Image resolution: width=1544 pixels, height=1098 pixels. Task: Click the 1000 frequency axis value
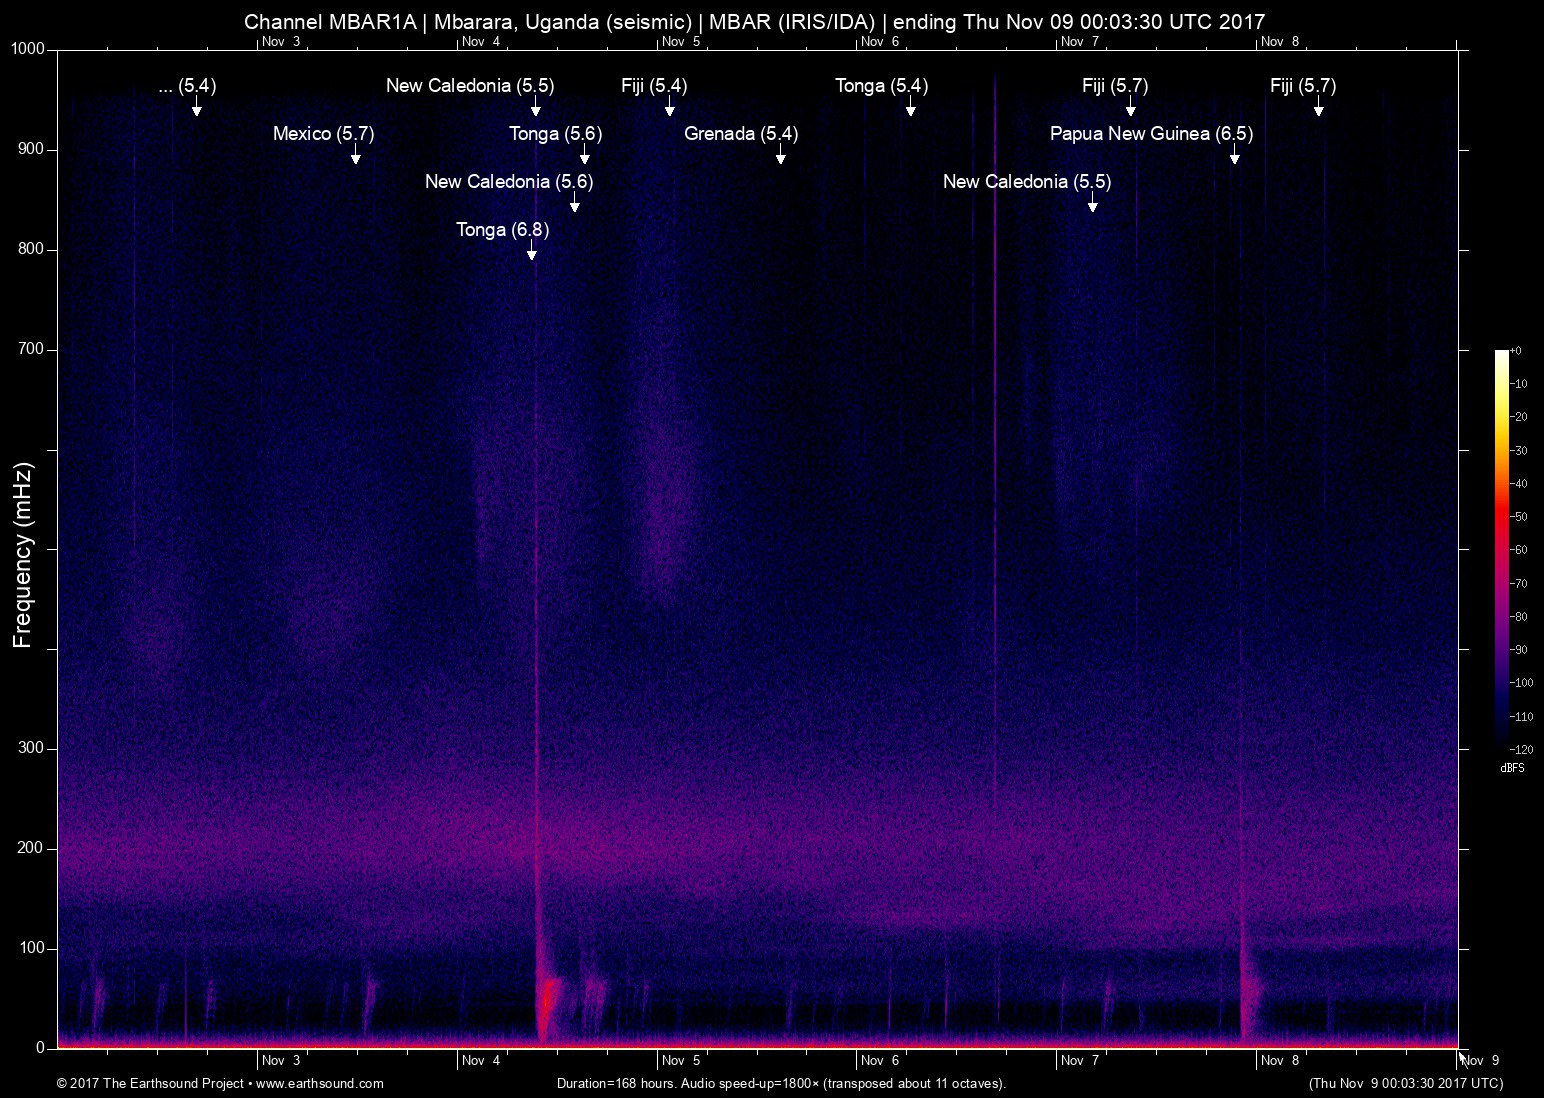[26, 46]
